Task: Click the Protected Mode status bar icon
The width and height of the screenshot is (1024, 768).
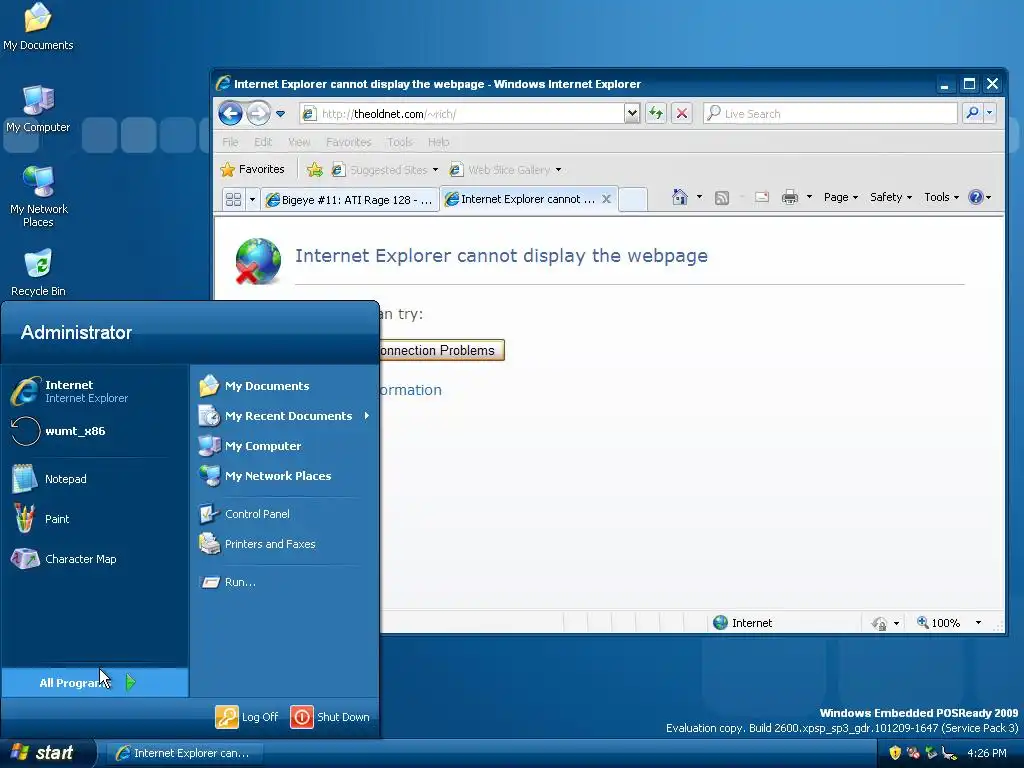Action: pyautogui.click(x=880, y=623)
